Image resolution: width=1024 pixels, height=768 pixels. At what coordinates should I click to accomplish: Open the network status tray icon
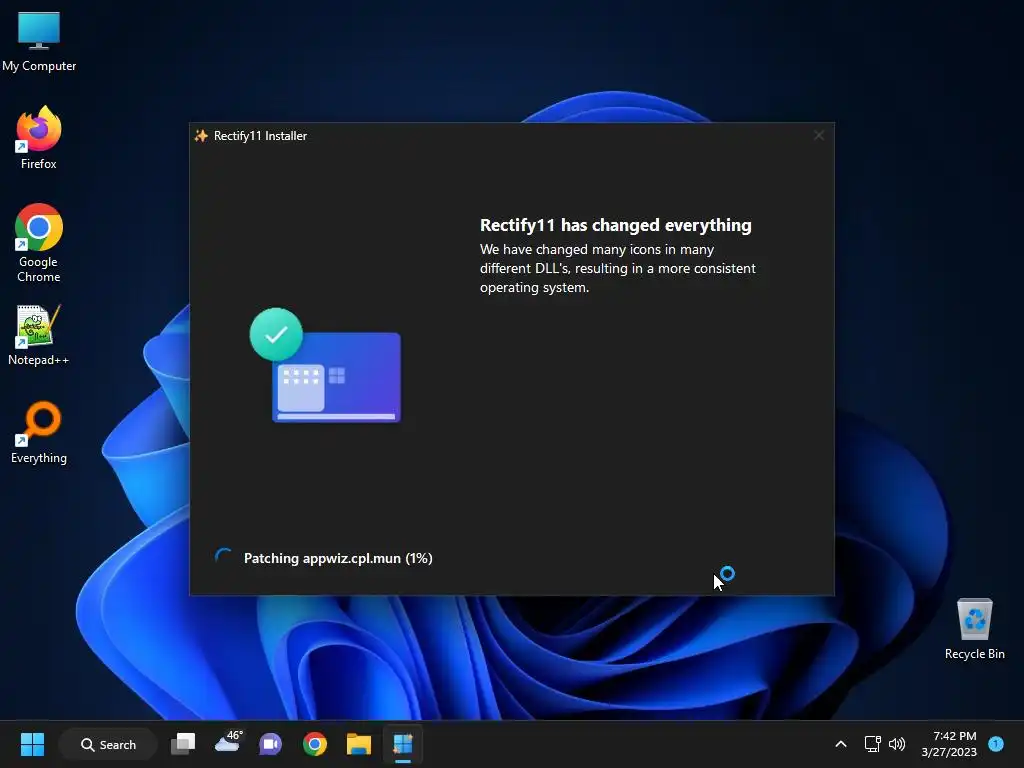point(872,744)
